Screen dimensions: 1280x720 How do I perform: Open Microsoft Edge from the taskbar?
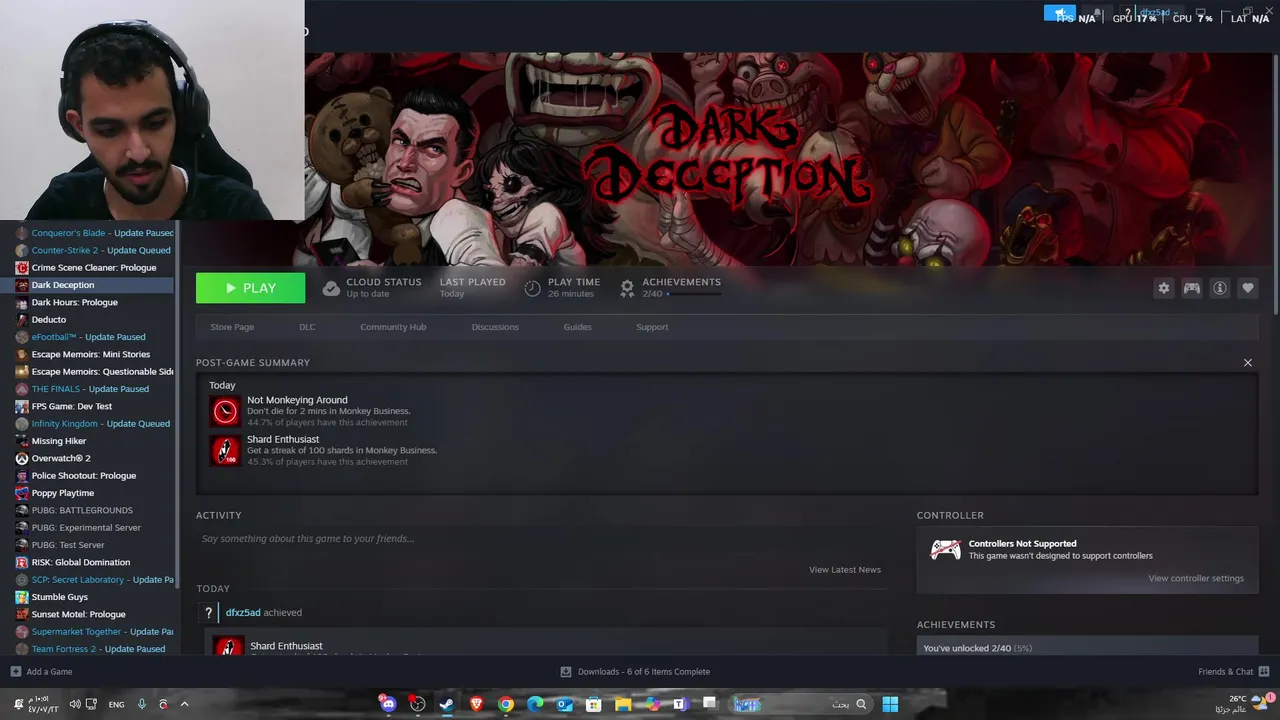tap(535, 704)
